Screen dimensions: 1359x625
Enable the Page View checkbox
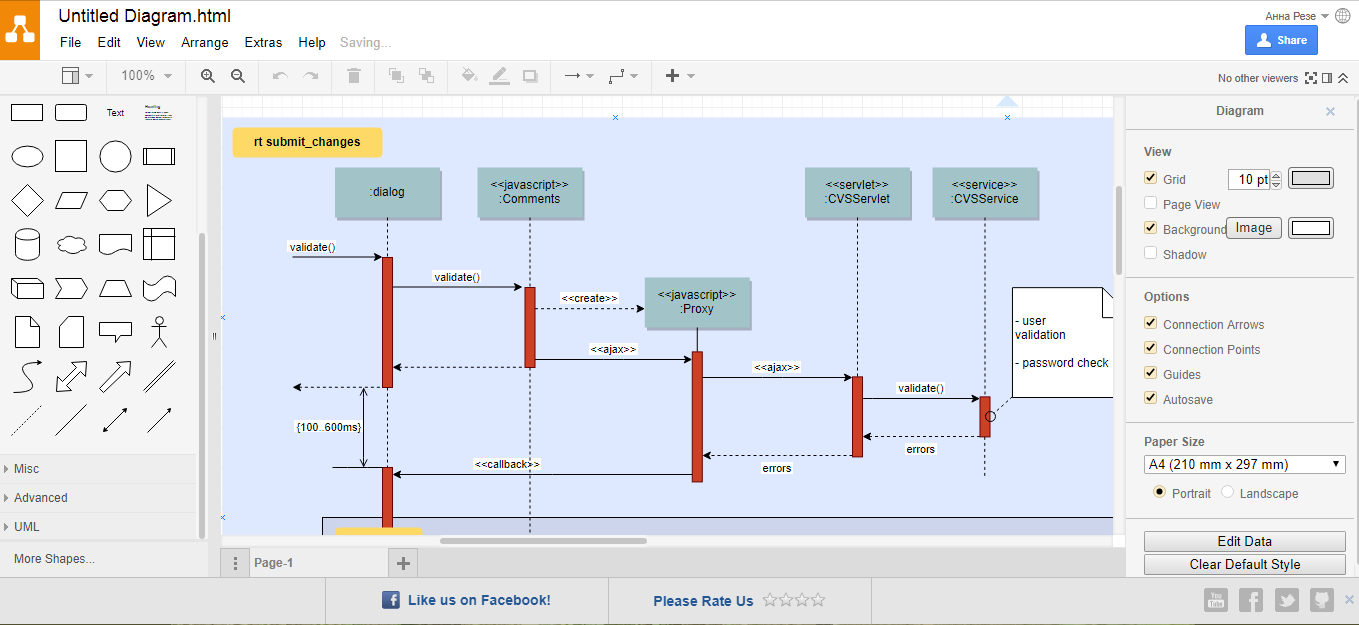click(x=1151, y=204)
